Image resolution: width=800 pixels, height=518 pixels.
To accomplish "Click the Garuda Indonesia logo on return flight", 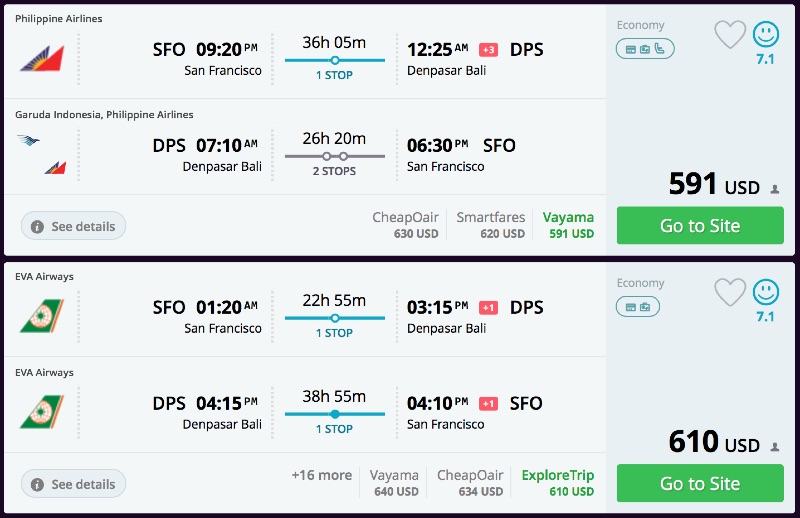I will pyautogui.click(x=28, y=140).
